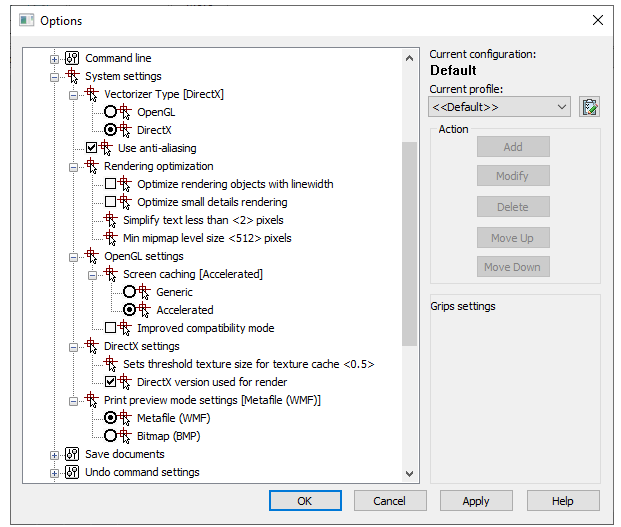Click the tree scrollbar down arrow

tap(410, 473)
